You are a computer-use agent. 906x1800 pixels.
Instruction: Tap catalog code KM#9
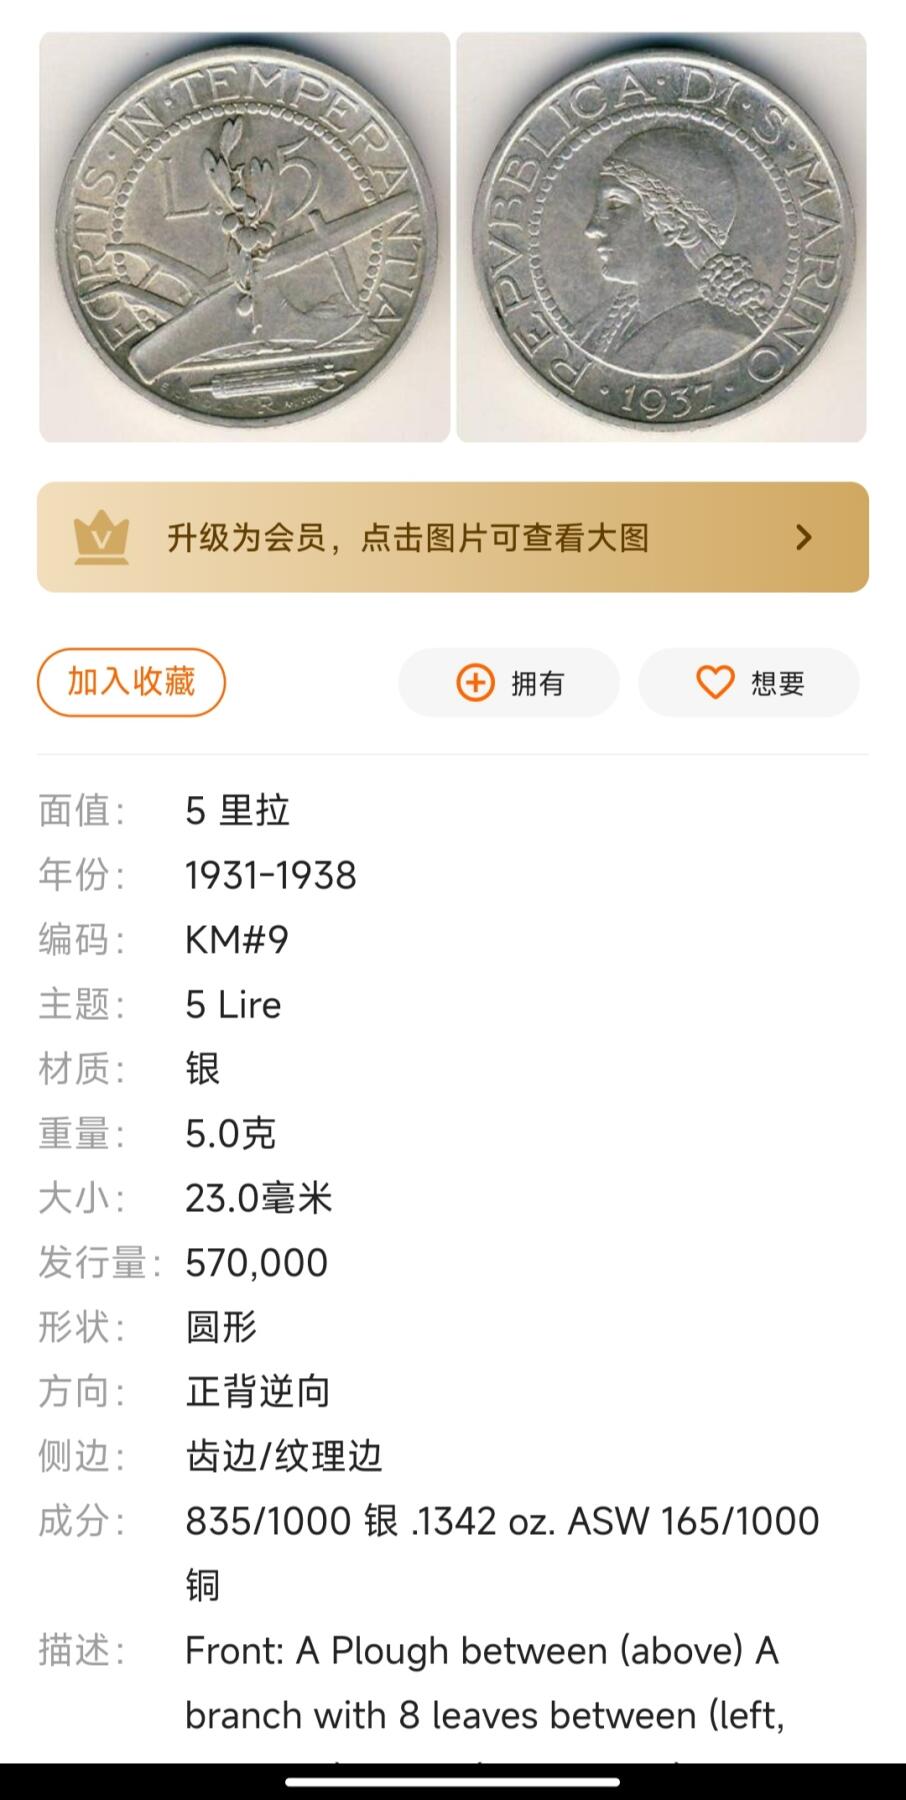pos(237,940)
